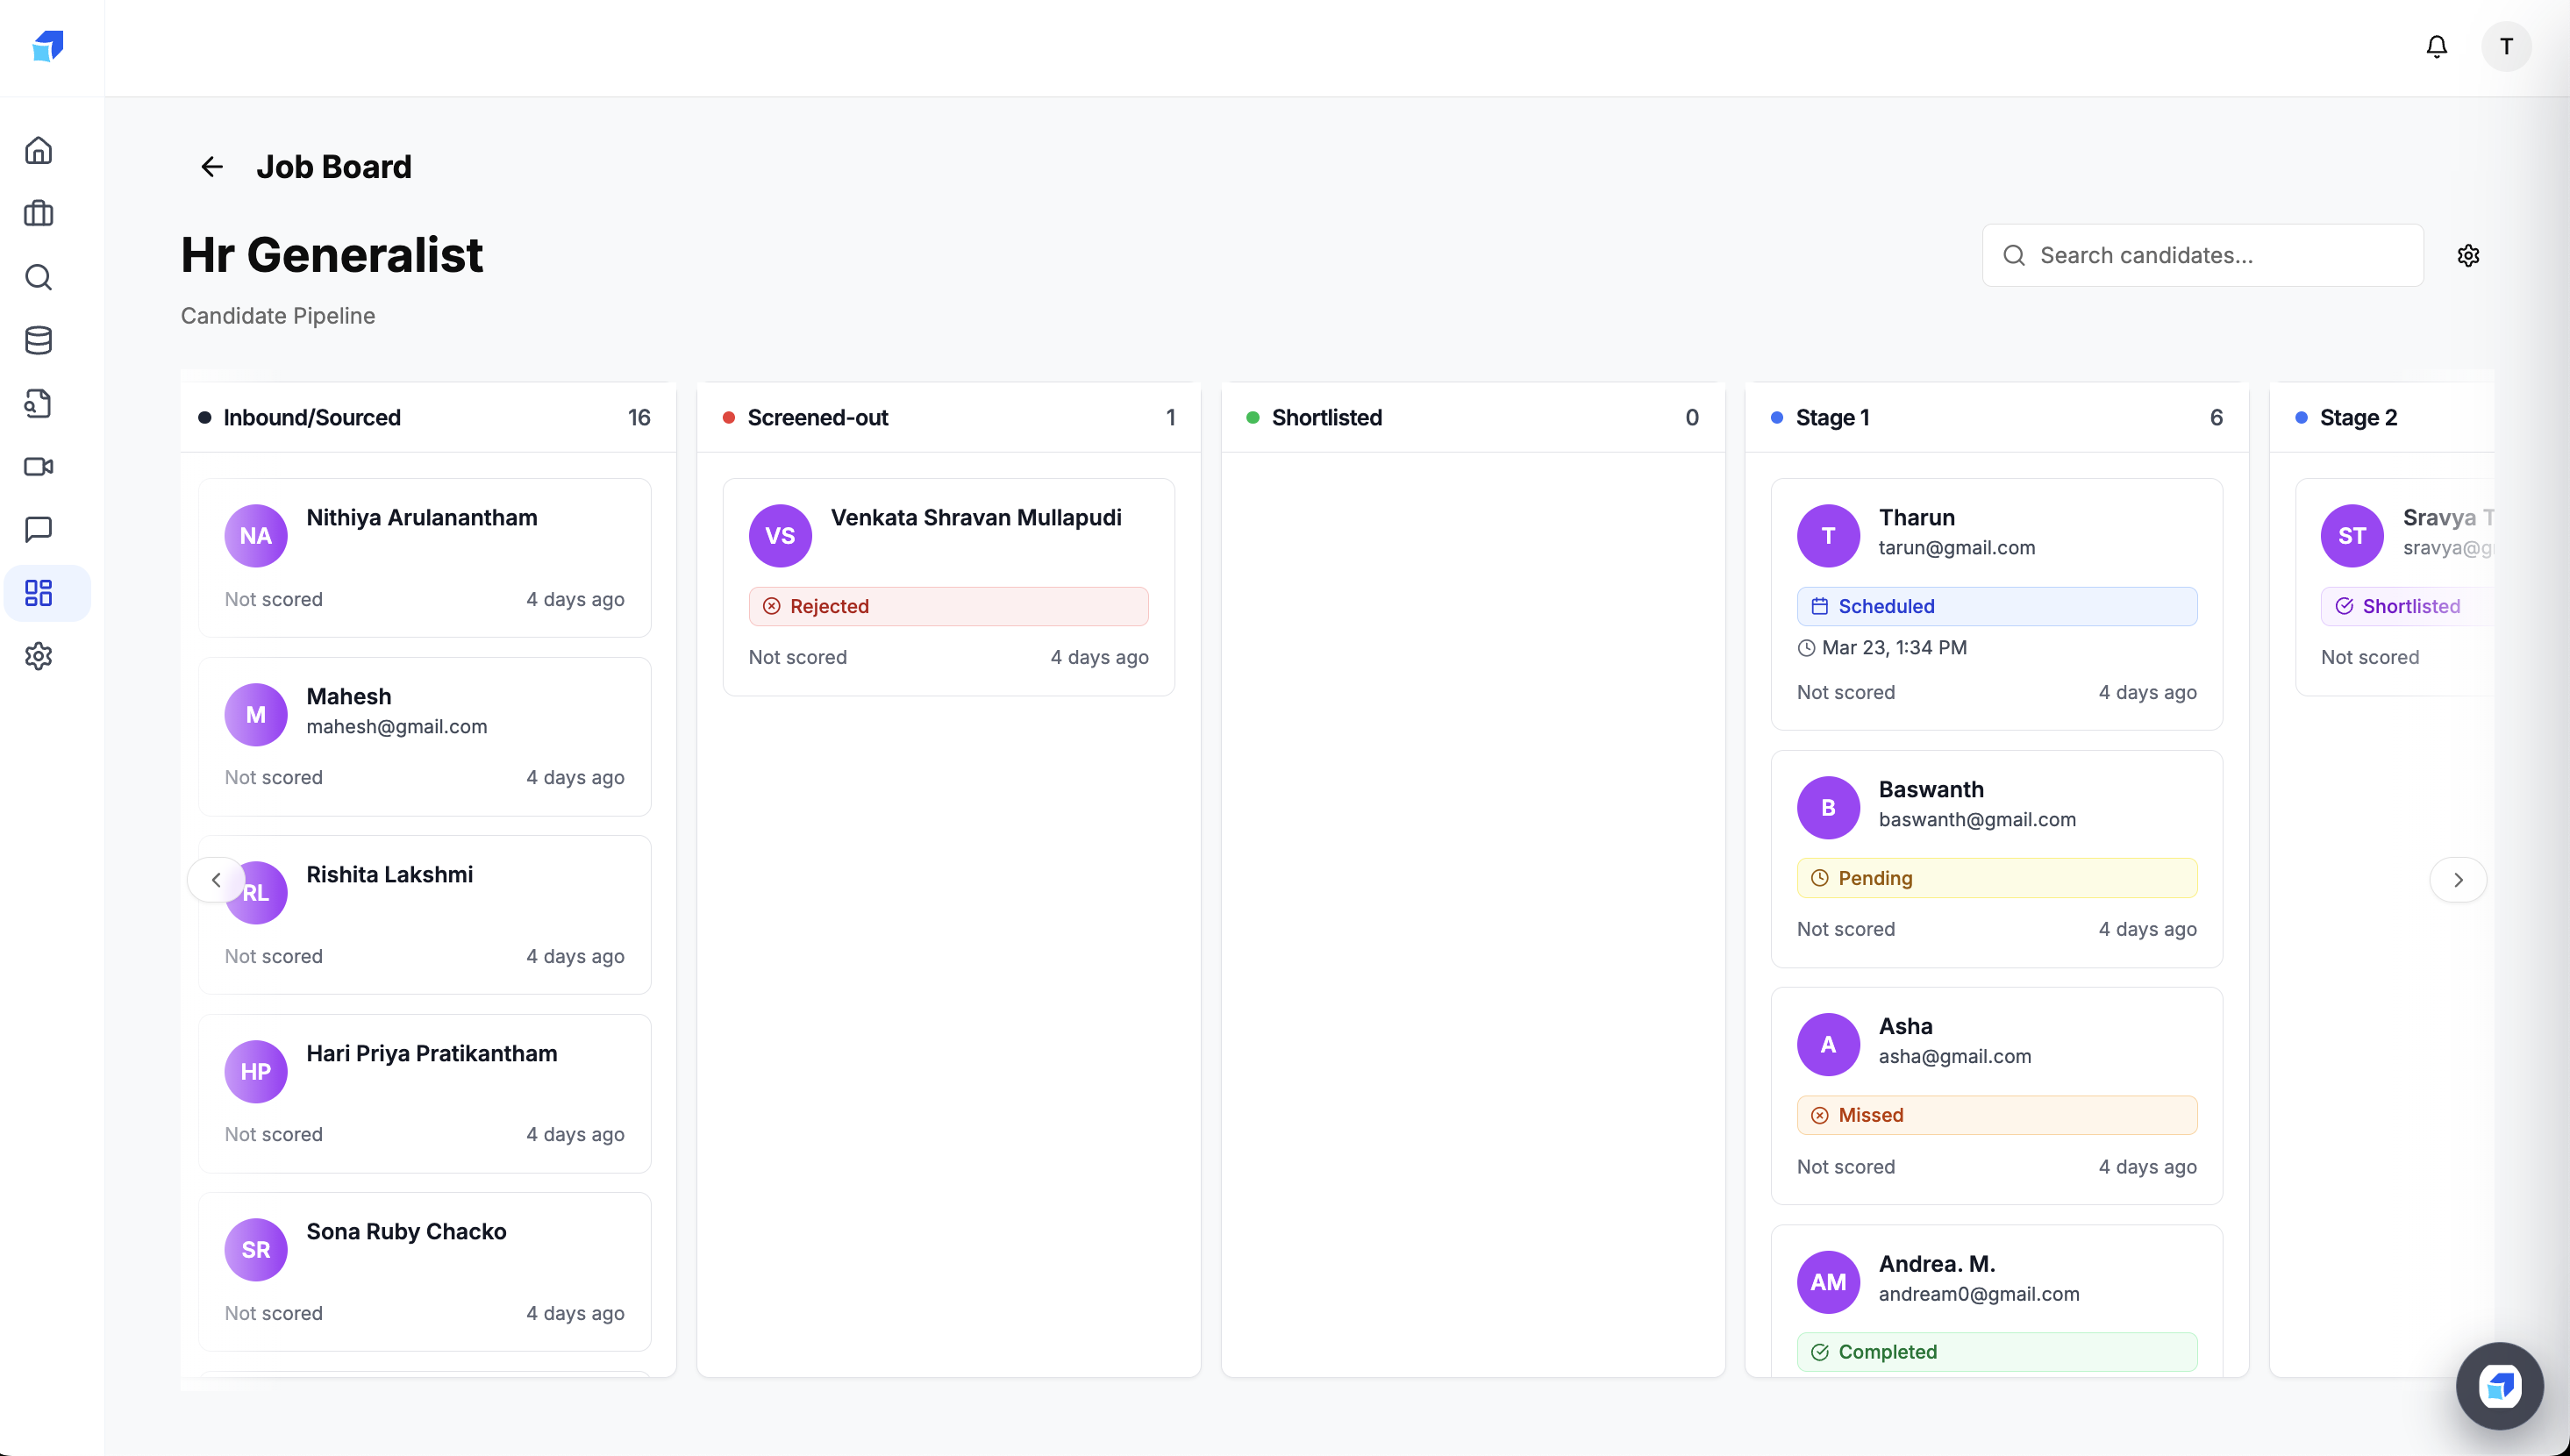Open the notification bell icon
The width and height of the screenshot is (2570, 1456).
coord(2435,46)
